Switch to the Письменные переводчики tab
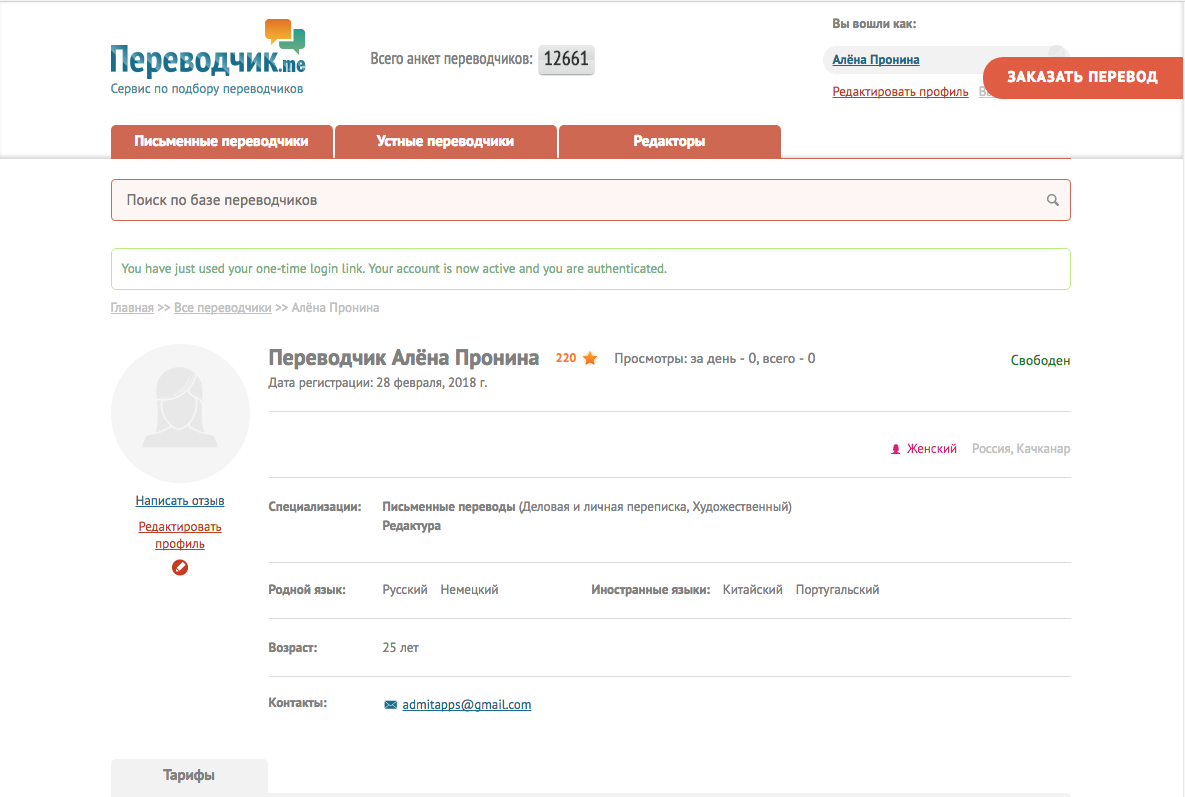1185x797 pixels. pyautogui.click(x=221, y=141)
